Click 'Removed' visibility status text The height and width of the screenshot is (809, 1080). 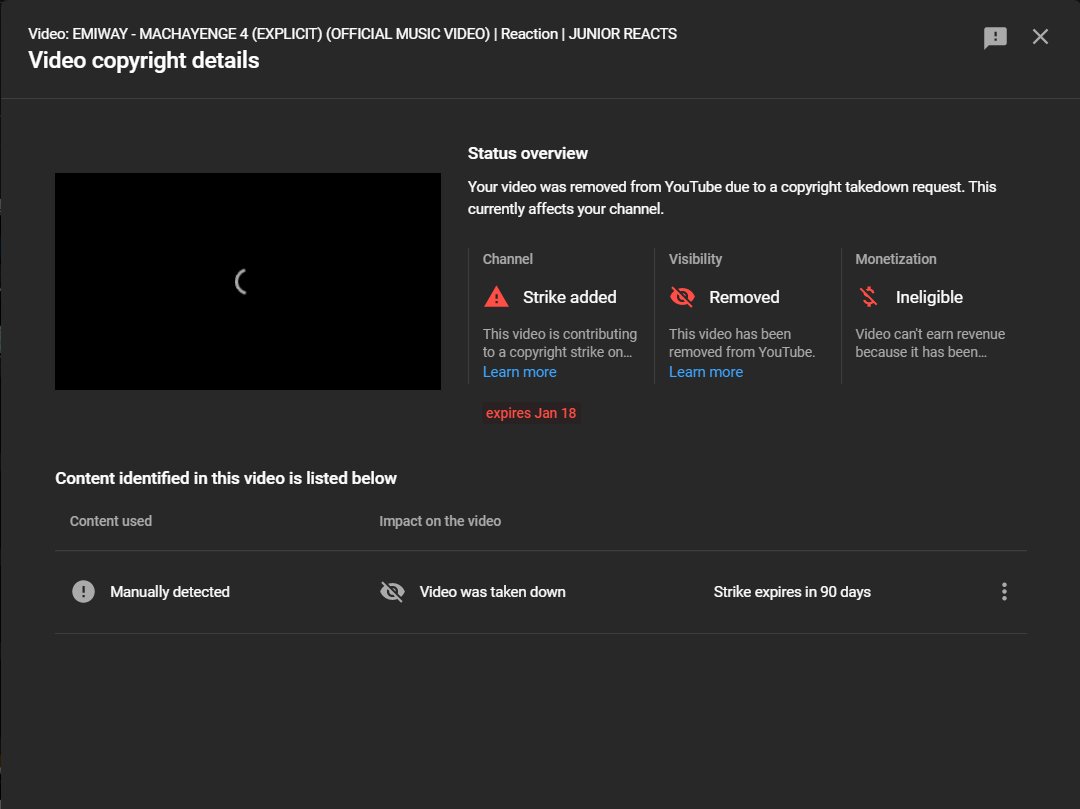[x=744, y=297]
